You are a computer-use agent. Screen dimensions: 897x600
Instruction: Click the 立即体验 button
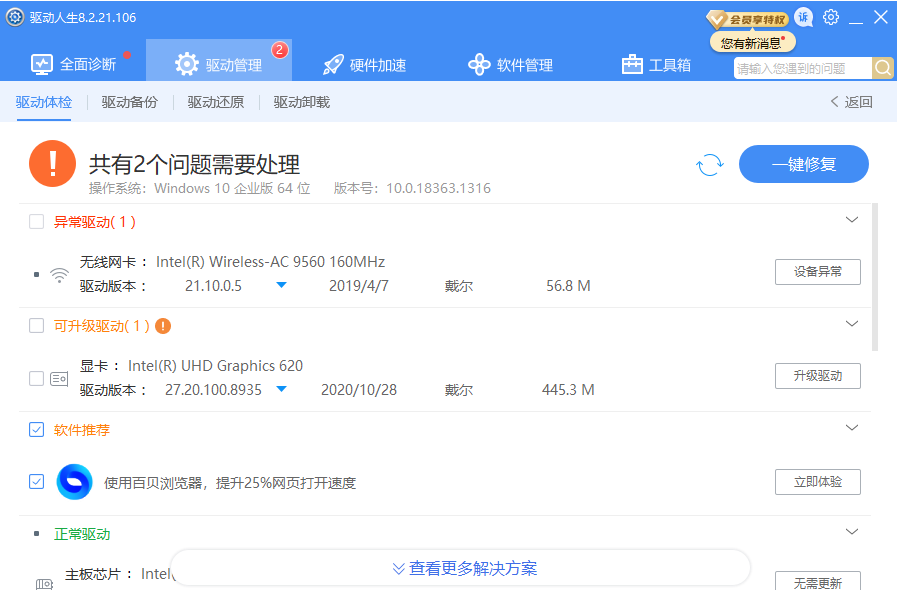(x=817, y=482)
